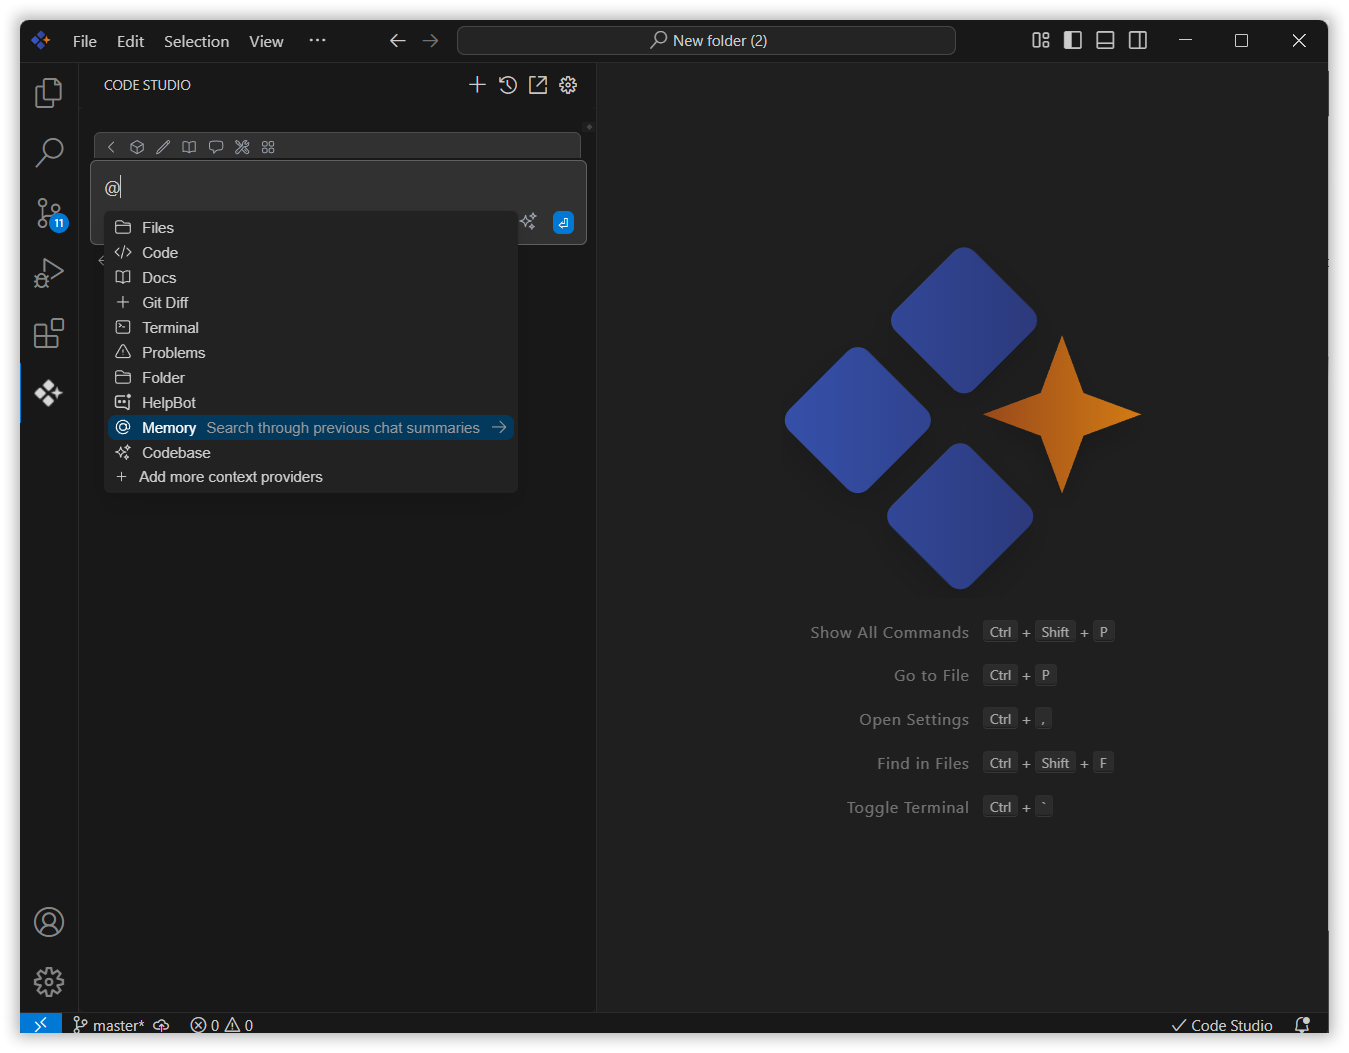Click master* branch in status bar
This screenshot has width=1349, height=1053.
tap(109, 1025)
